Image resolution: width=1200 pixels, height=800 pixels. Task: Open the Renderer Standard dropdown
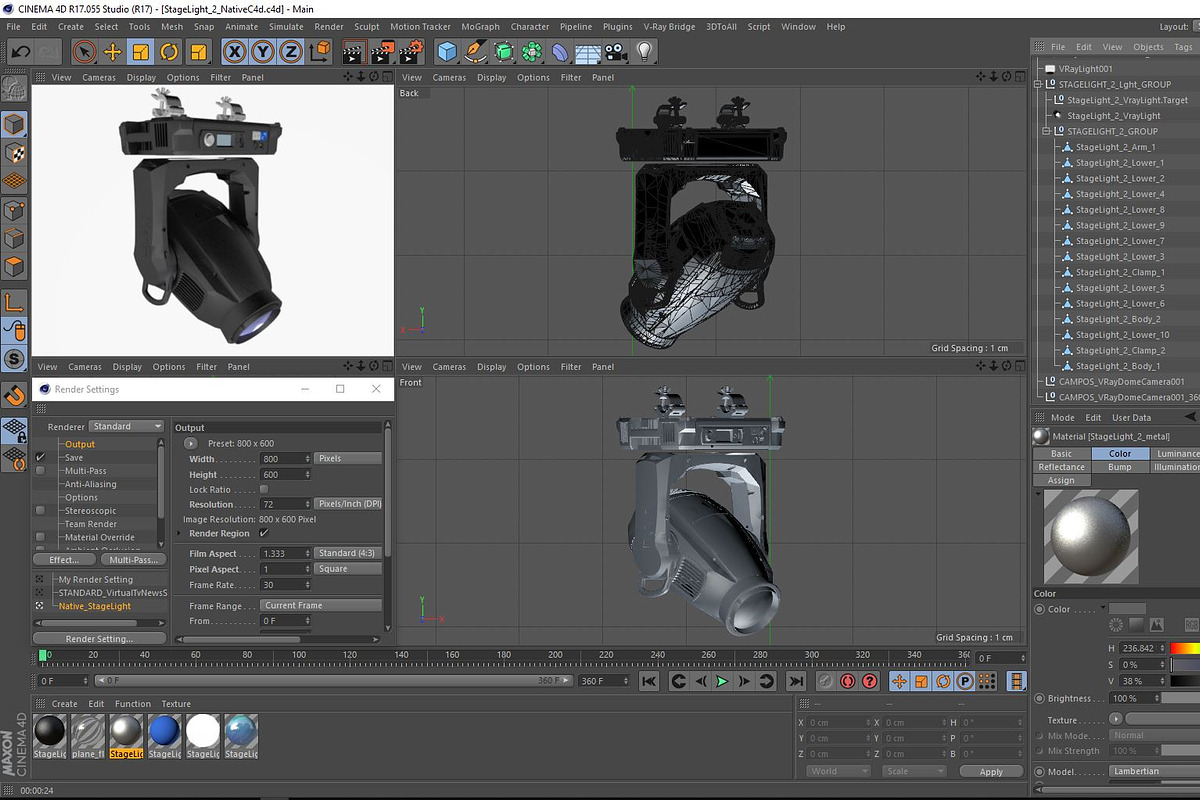click(127, 426)
